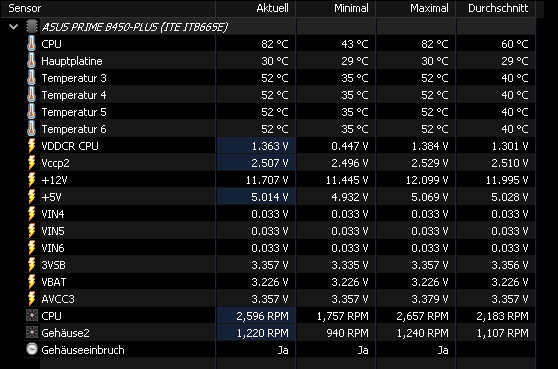Select the Gehäuseeinbruch label
558x369 pixels.
(83, 350)
